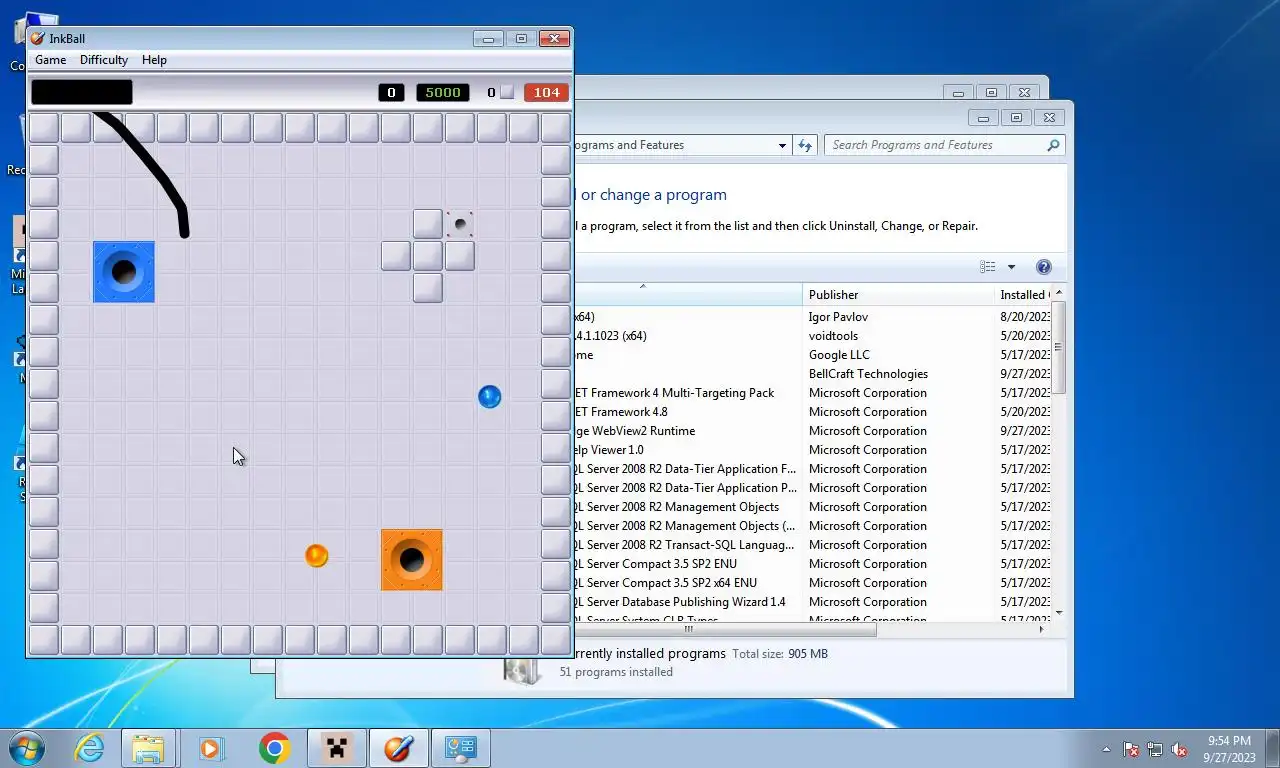Open the help question mark button
Image resolution: width=1280 pixels, height=768 pixels.
click(1044, 267)
